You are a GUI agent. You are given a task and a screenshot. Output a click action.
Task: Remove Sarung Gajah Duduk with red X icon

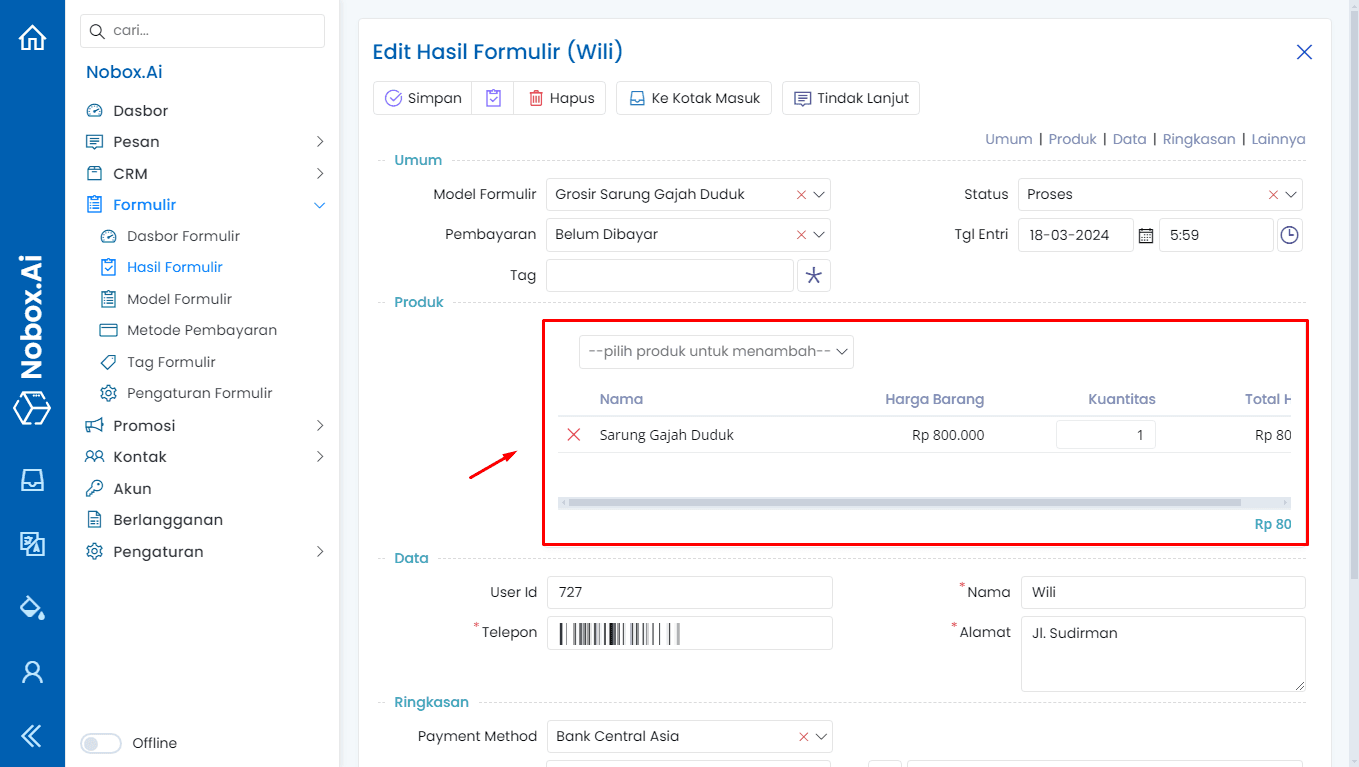(x=572, y=434)
